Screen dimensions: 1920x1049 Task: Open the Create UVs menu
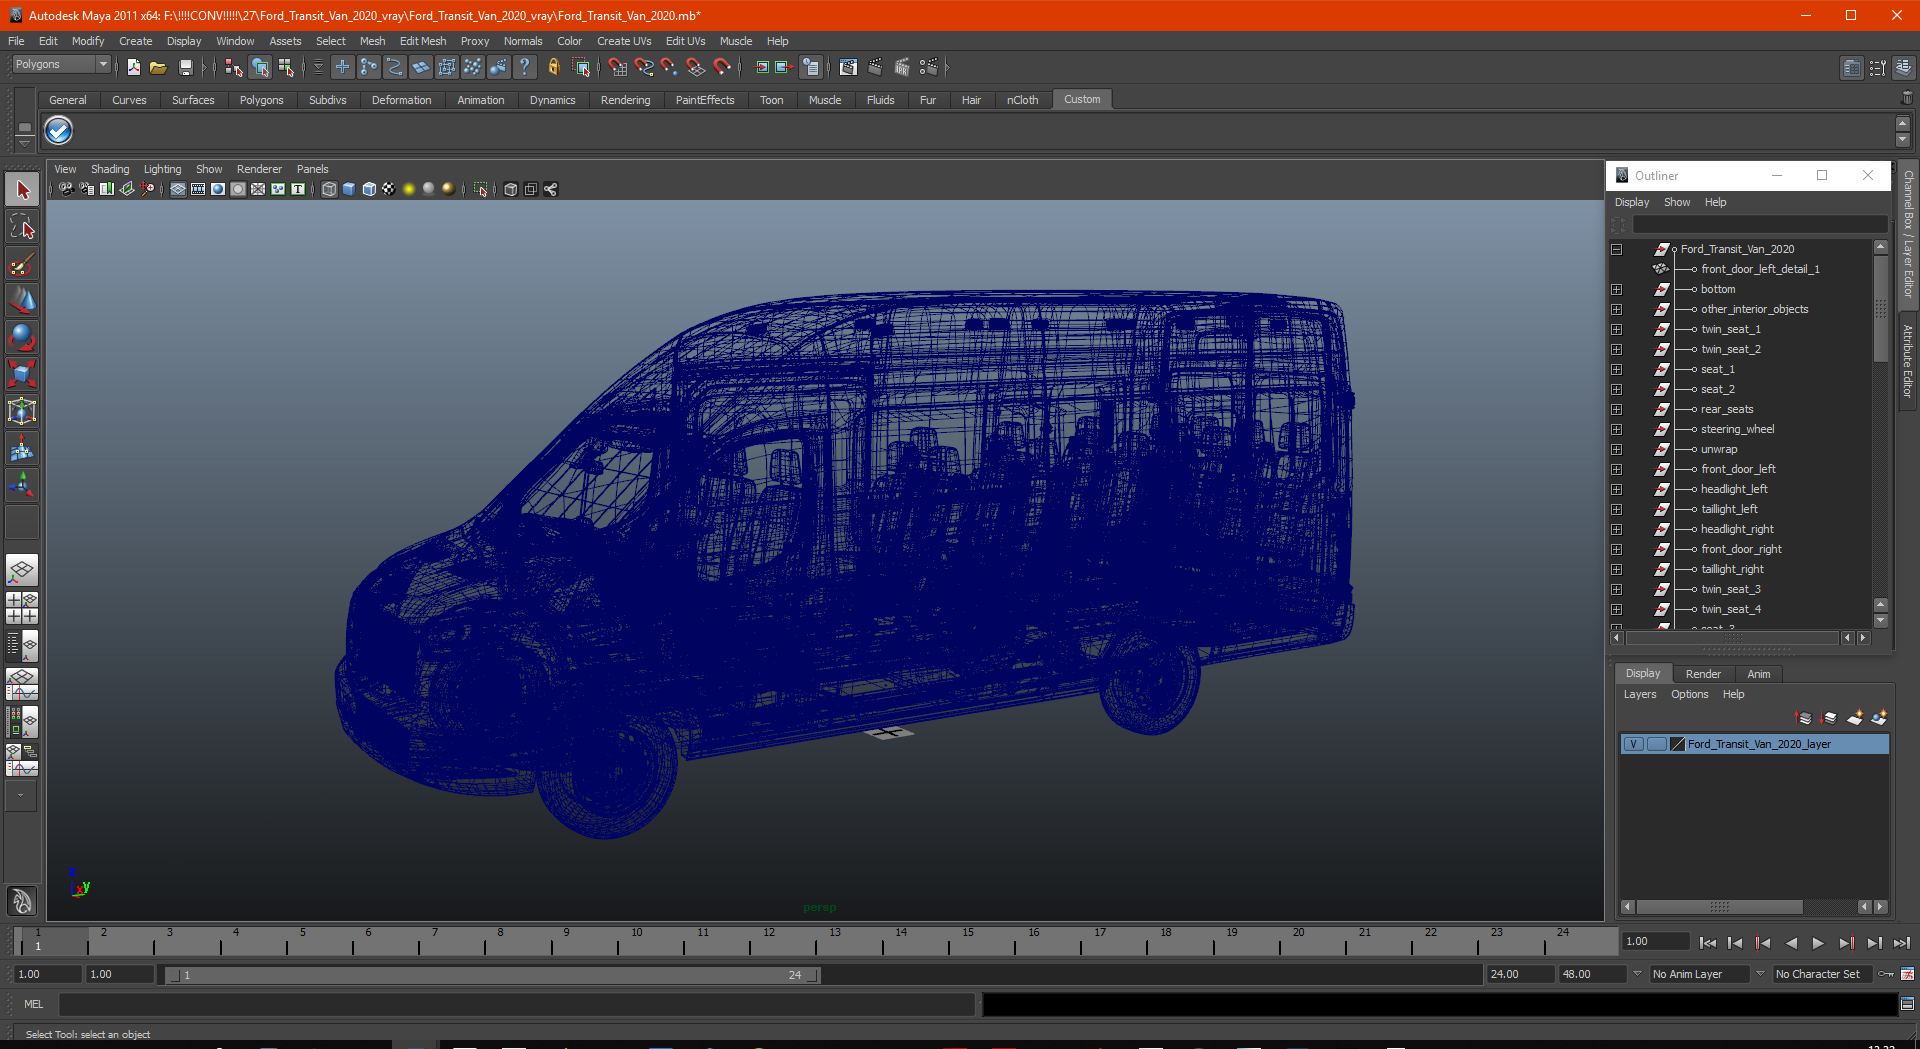(x=624, y=41)
